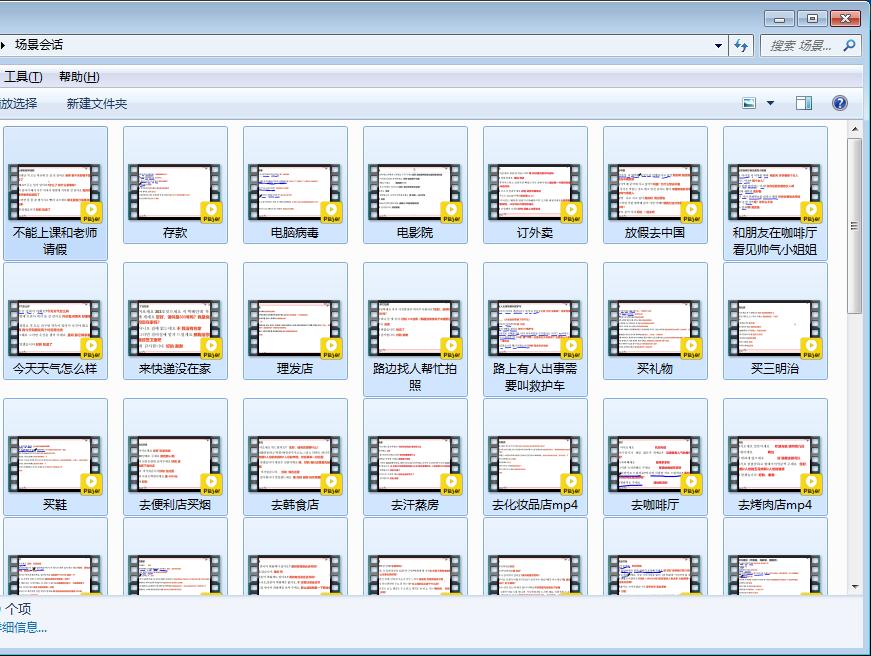871x656 pixels.
Task: Click the 买礼物 file name label
Action: coord(655,369)
